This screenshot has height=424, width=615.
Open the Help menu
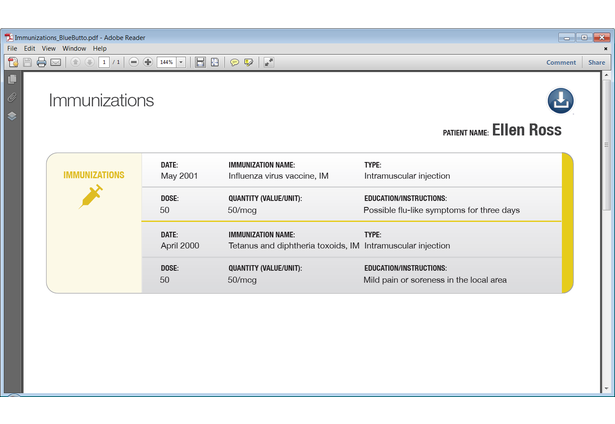point(100,48)
